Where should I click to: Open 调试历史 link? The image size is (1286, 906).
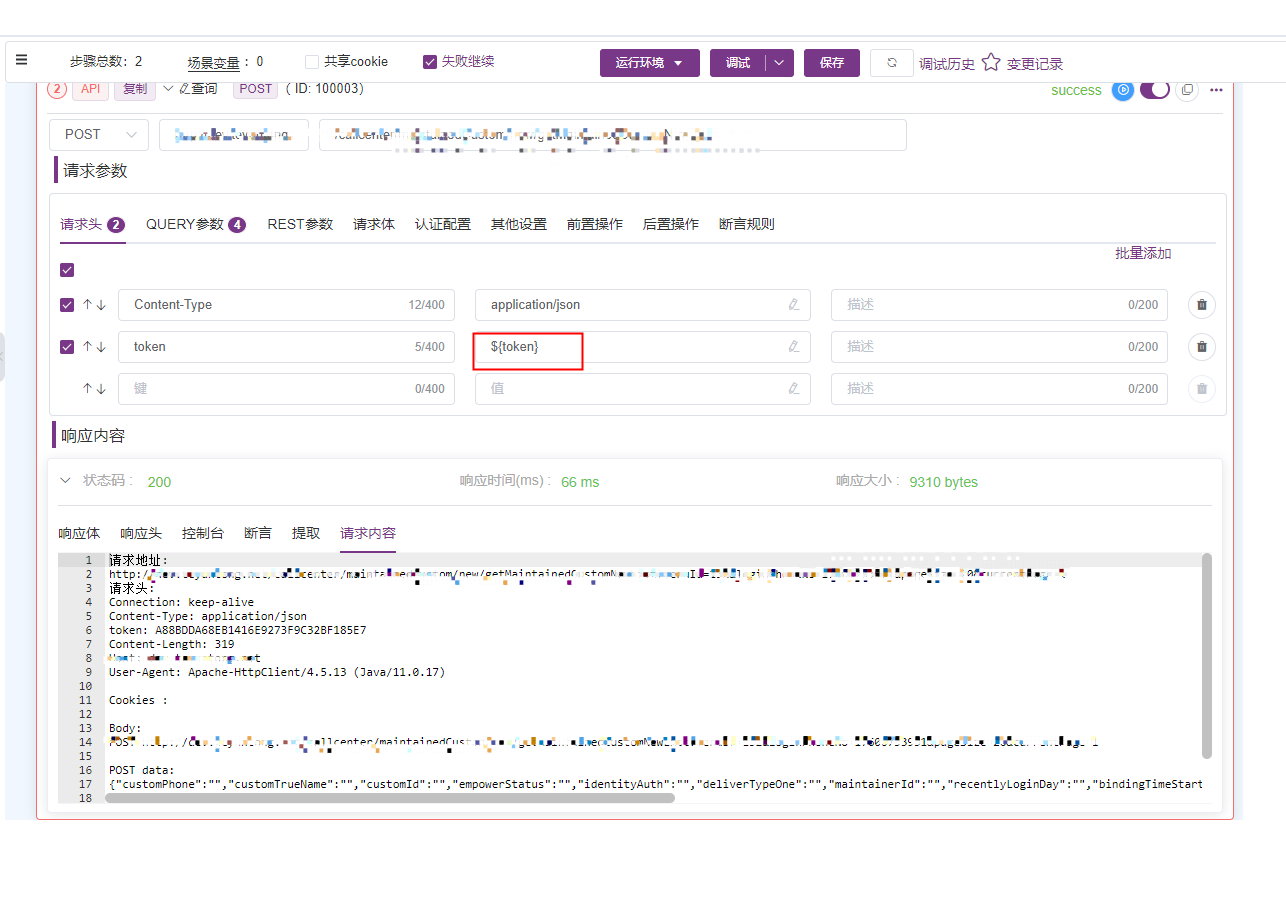tap(947, 64)
